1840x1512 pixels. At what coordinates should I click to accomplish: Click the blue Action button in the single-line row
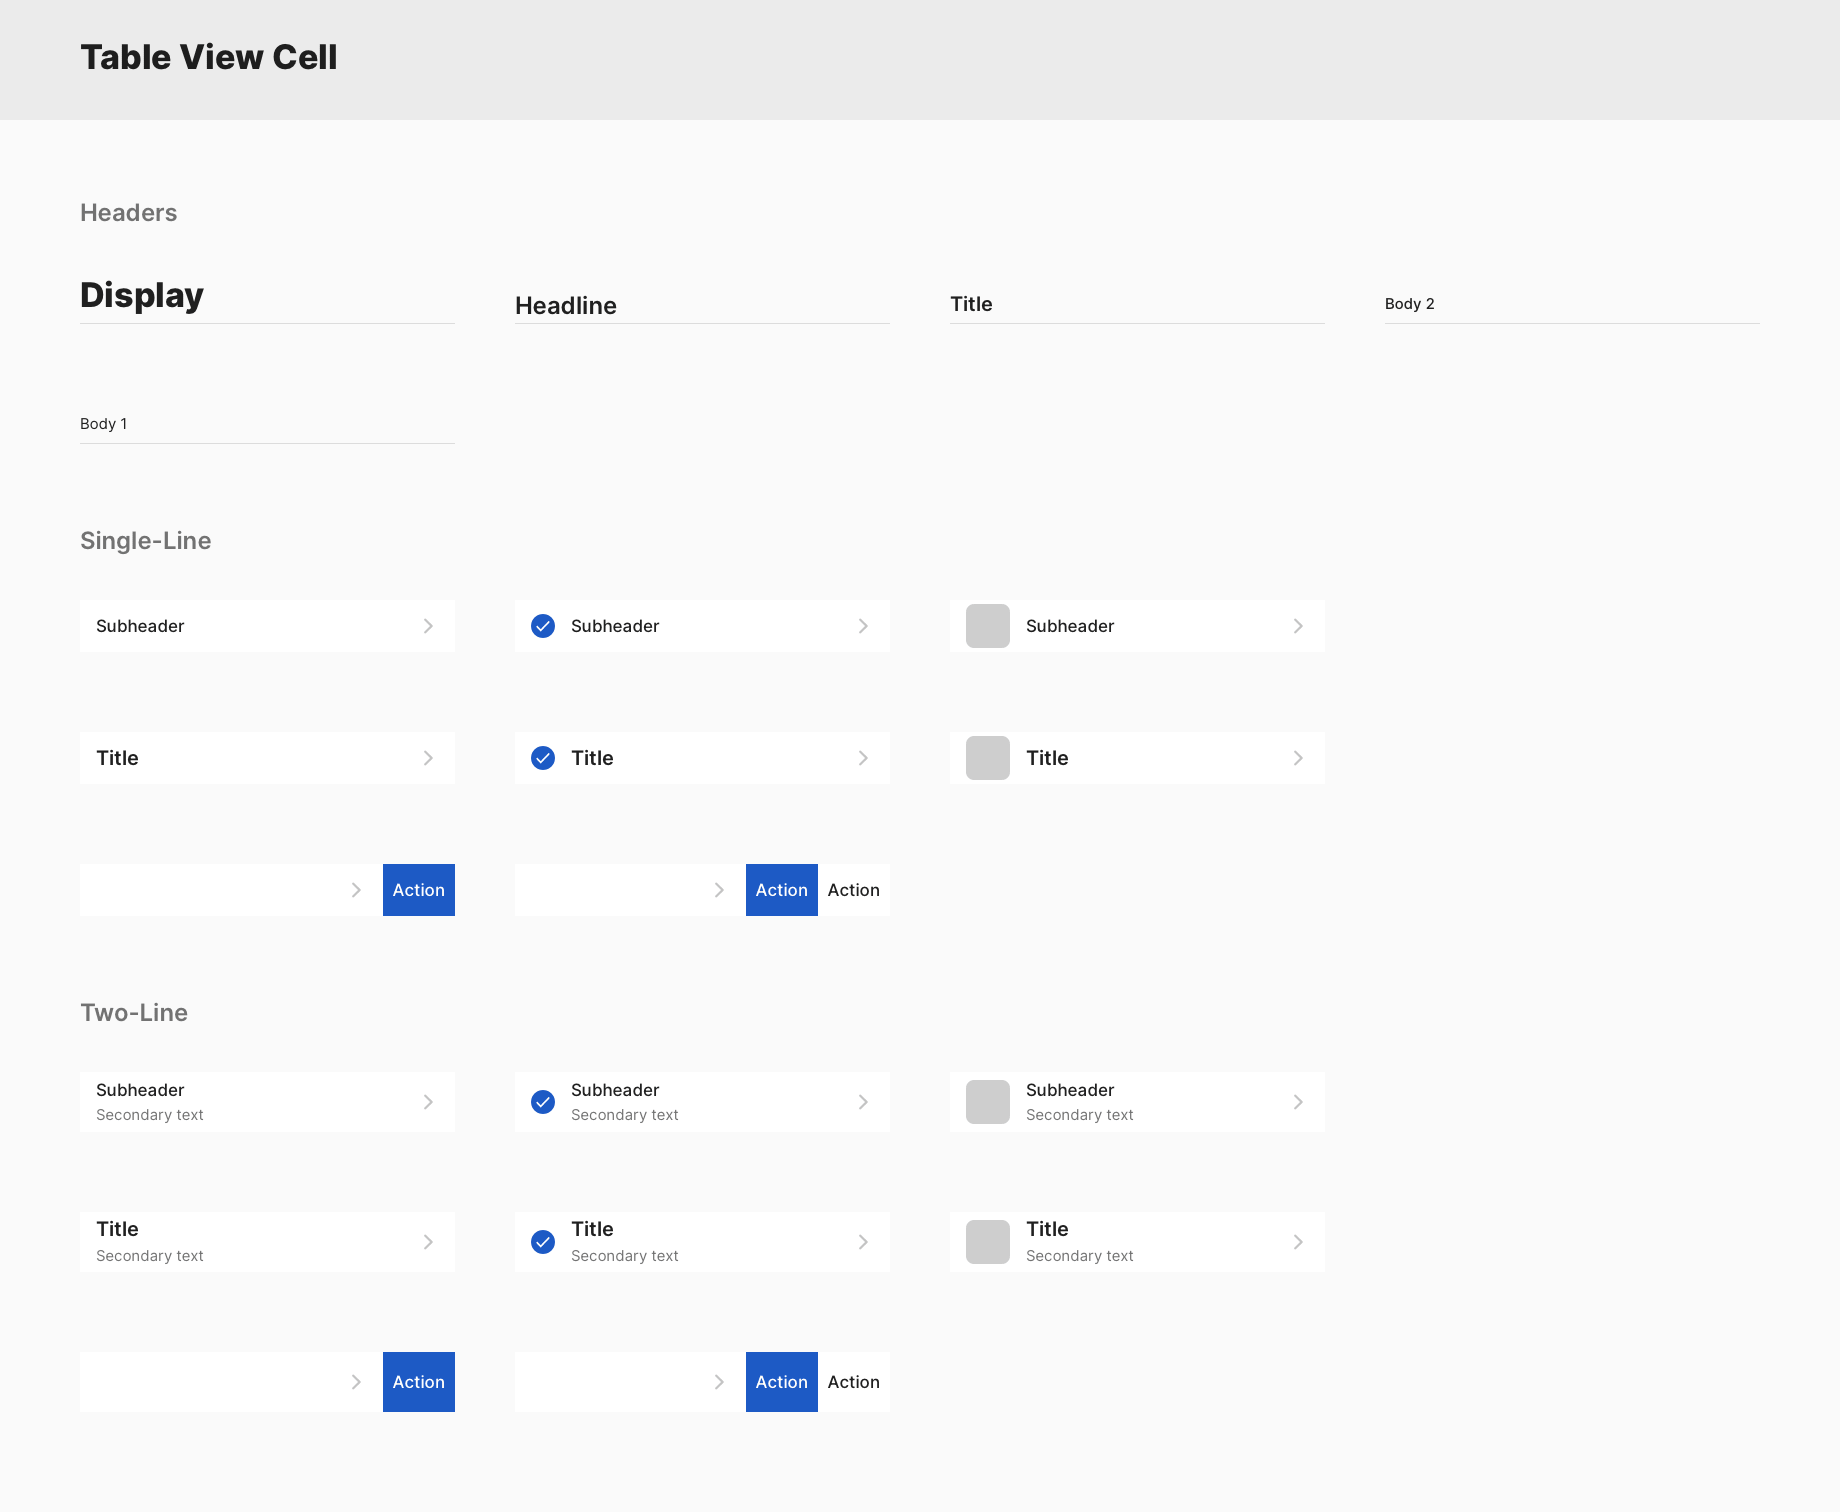tap(418, 889)
